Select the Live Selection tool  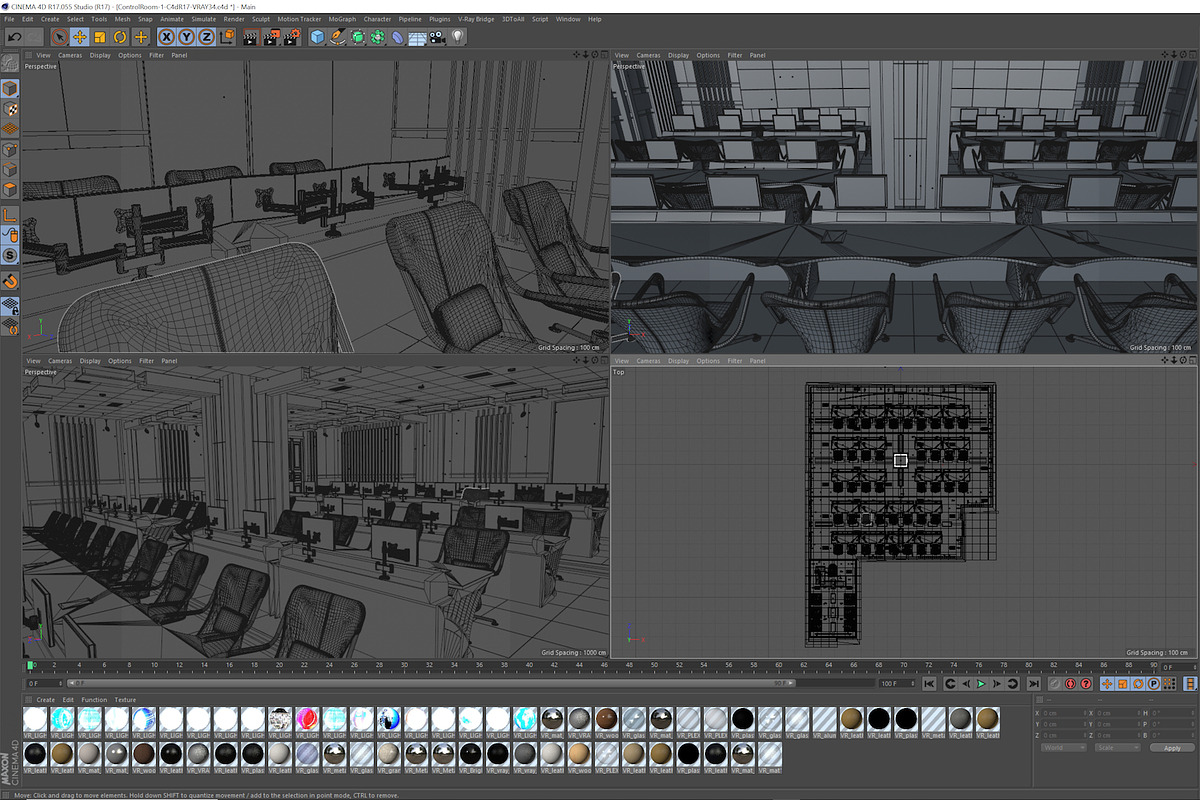point(59,37)
